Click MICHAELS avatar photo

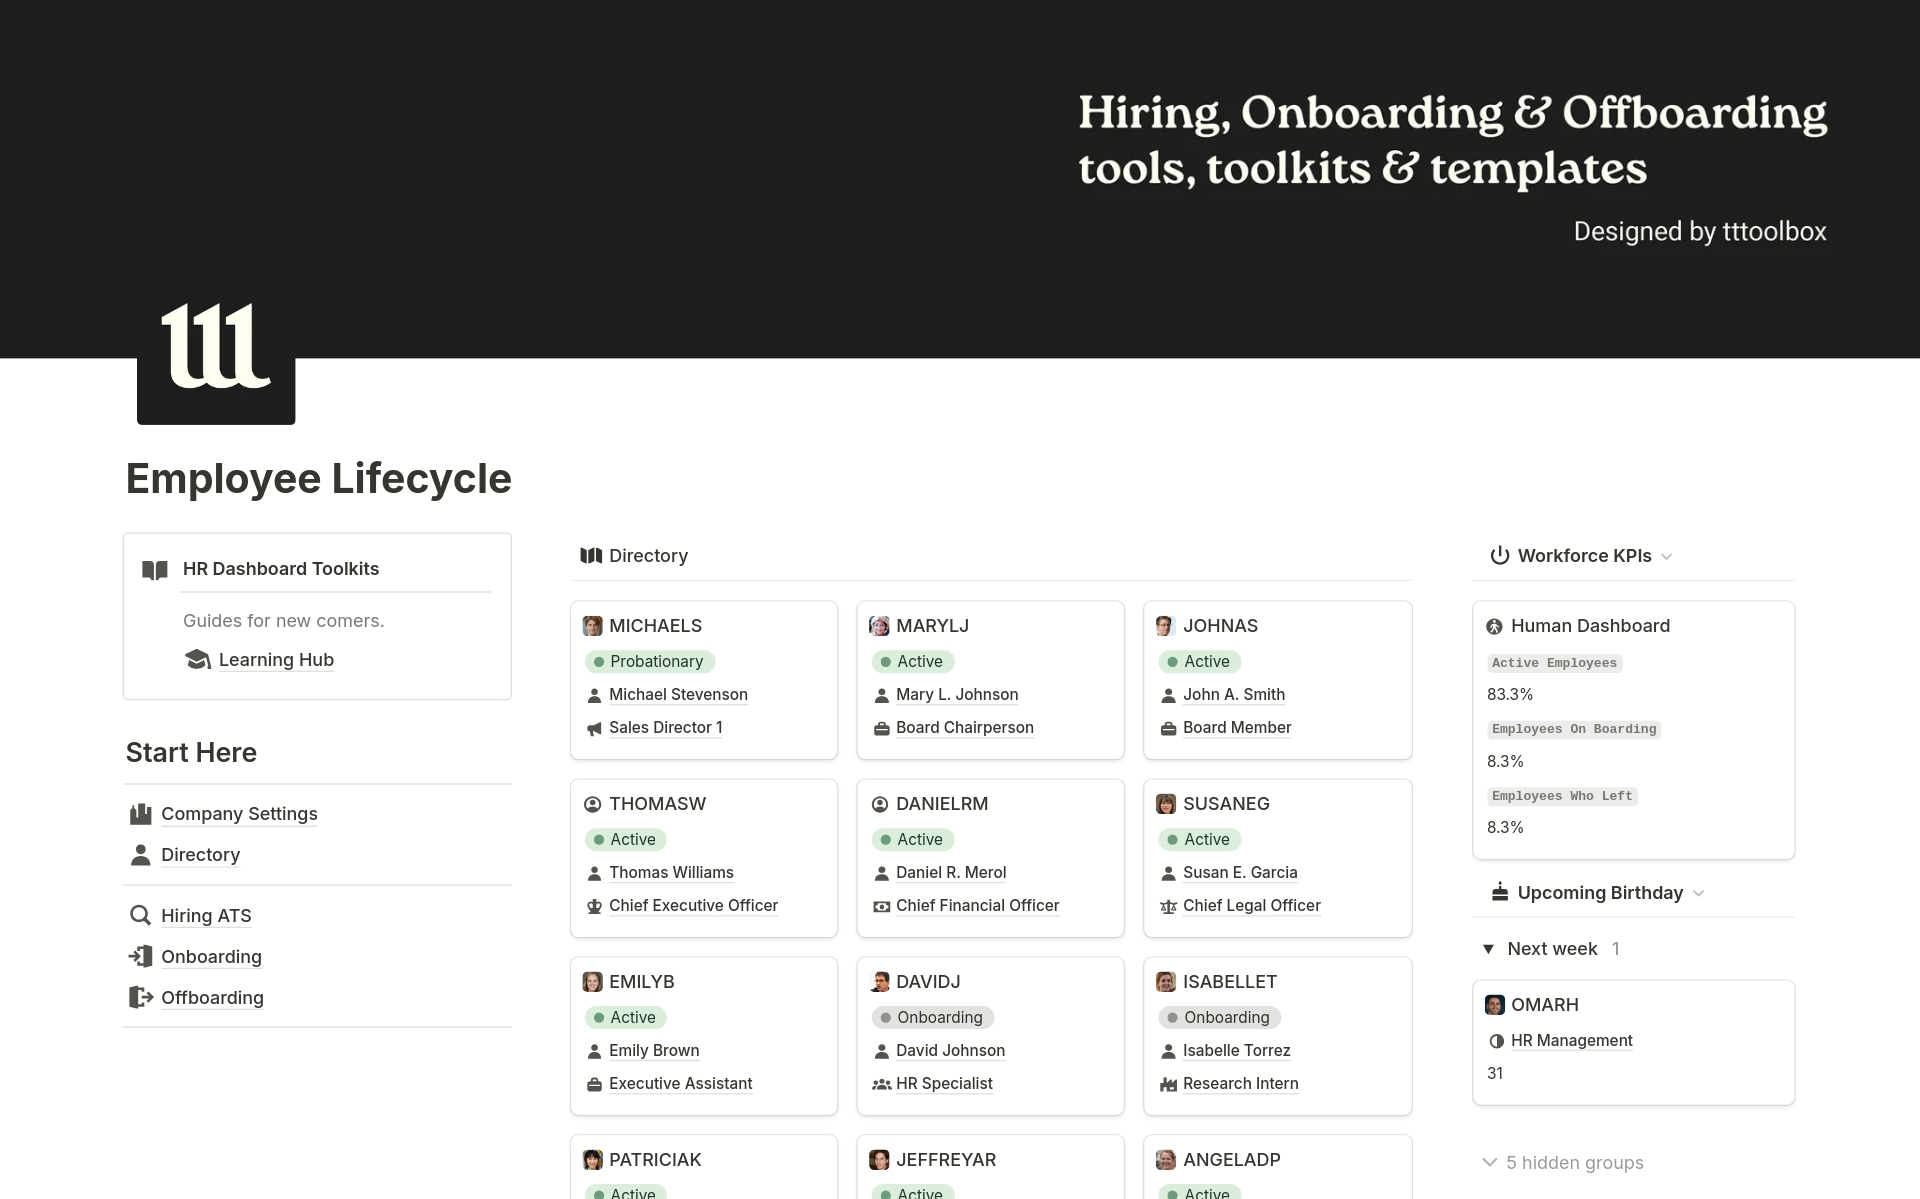click(593, 626)
